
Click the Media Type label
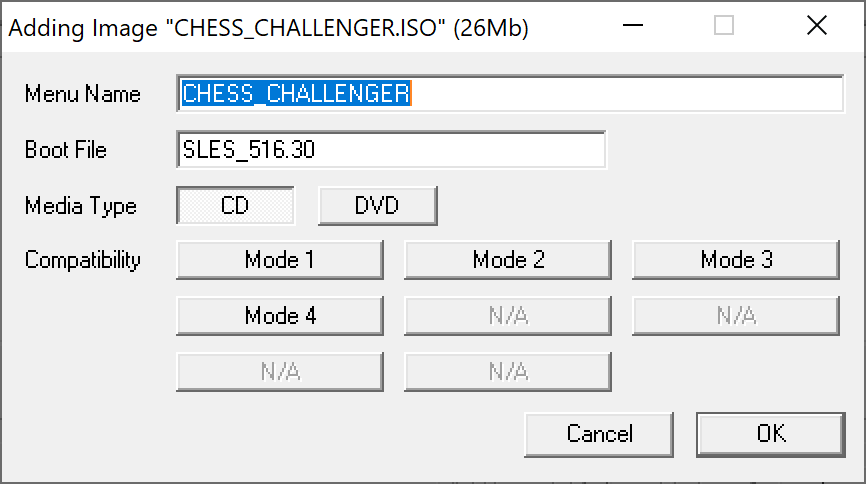(x=81, y=206)
